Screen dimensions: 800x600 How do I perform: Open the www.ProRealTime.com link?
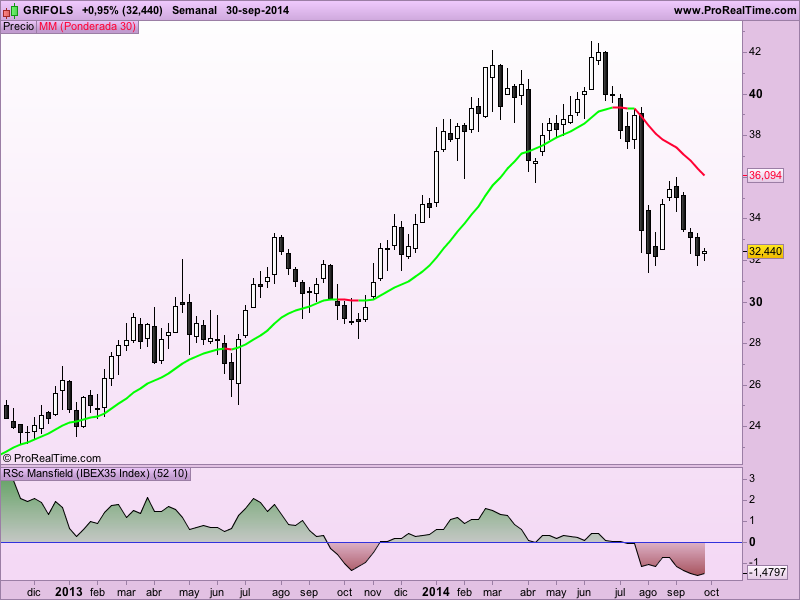tap(735, 10)
